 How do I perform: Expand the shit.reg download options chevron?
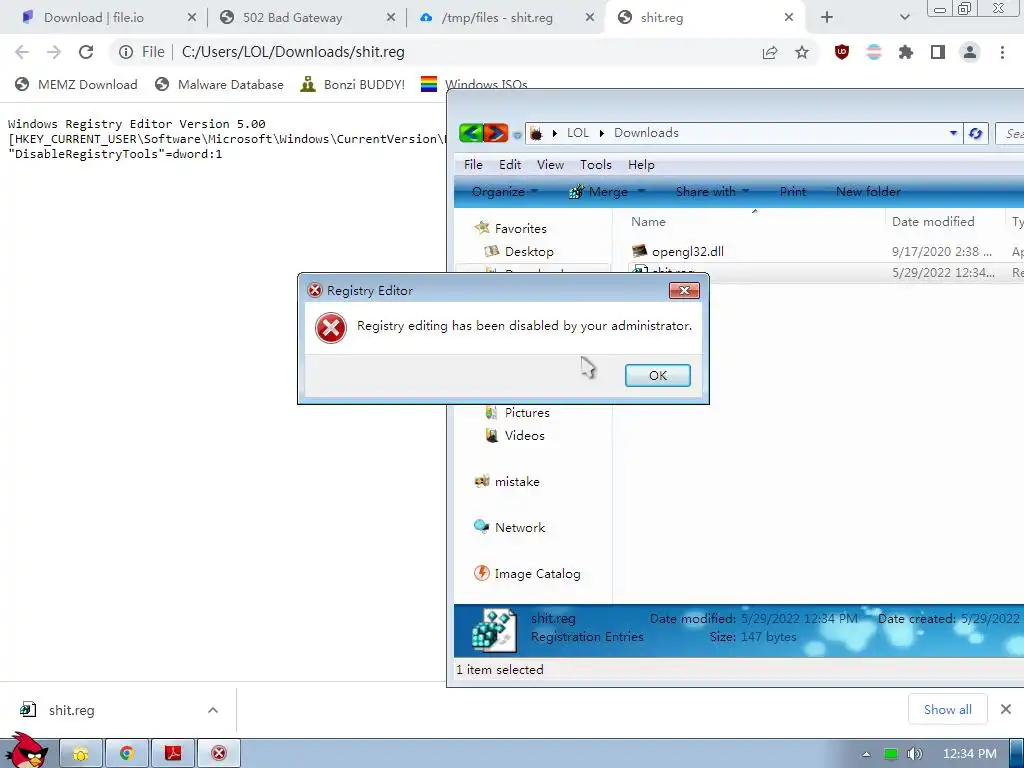coord(213,710)
